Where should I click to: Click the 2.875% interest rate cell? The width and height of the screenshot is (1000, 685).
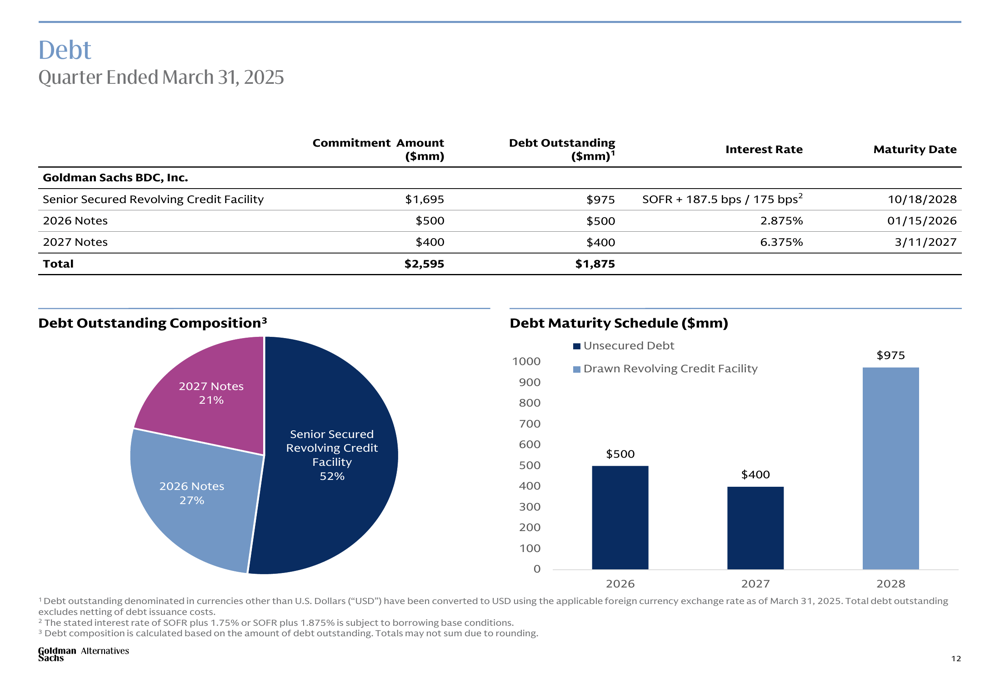point(781,221)
